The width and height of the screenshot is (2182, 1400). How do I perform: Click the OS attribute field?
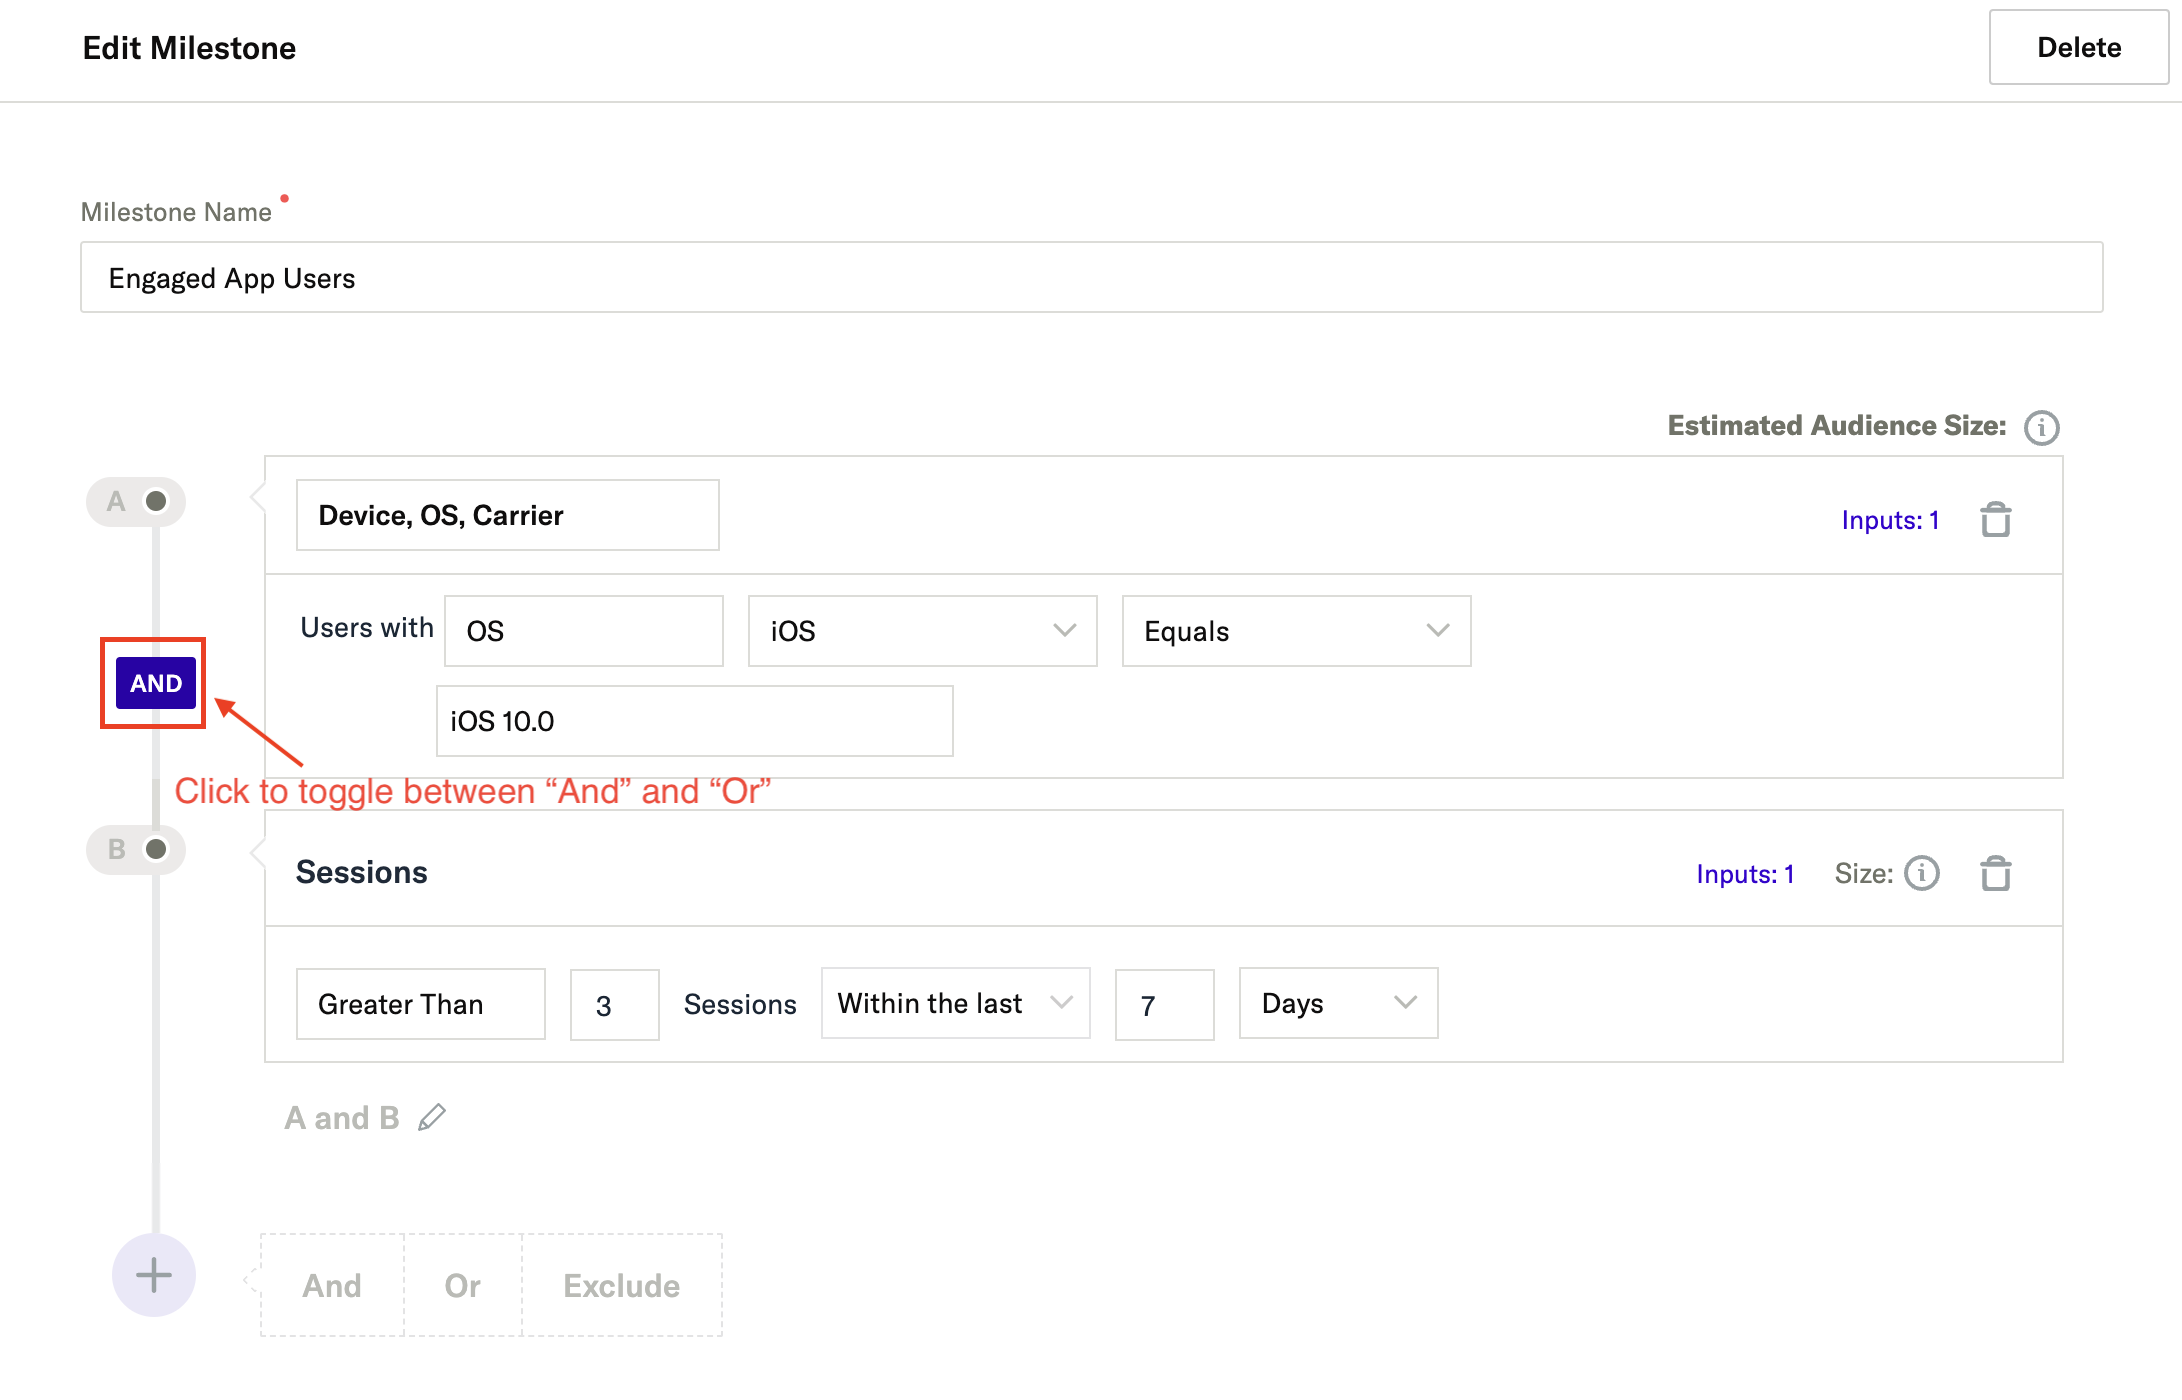tap(584, 631)
